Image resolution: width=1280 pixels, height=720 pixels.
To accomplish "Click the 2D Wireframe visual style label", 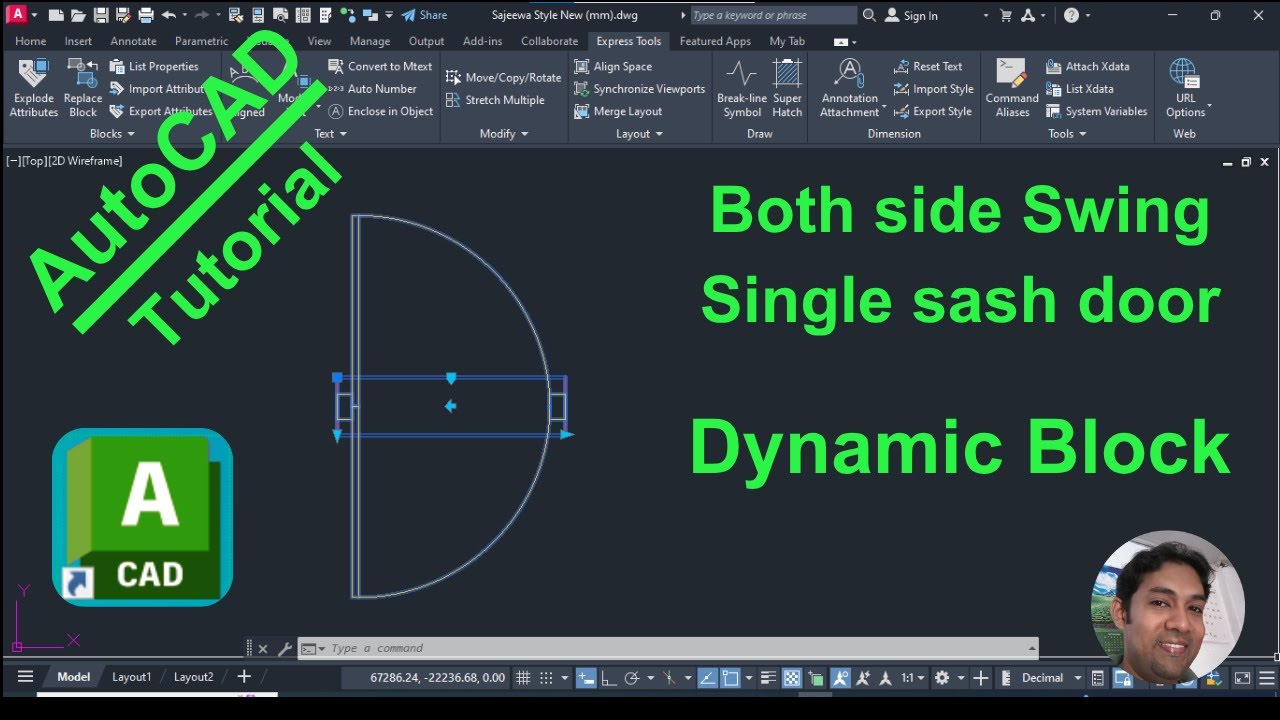I will [85, 161].
